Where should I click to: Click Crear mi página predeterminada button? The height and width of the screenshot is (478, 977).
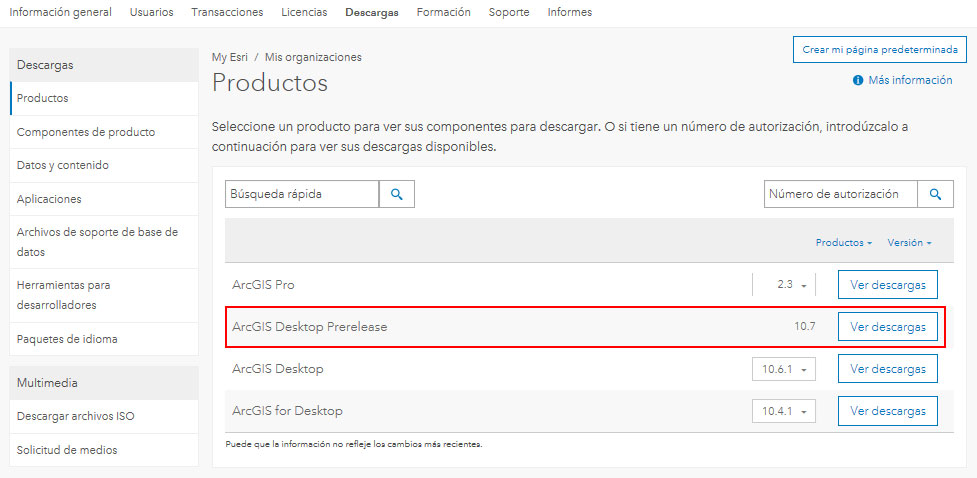[x=880, y=50]
